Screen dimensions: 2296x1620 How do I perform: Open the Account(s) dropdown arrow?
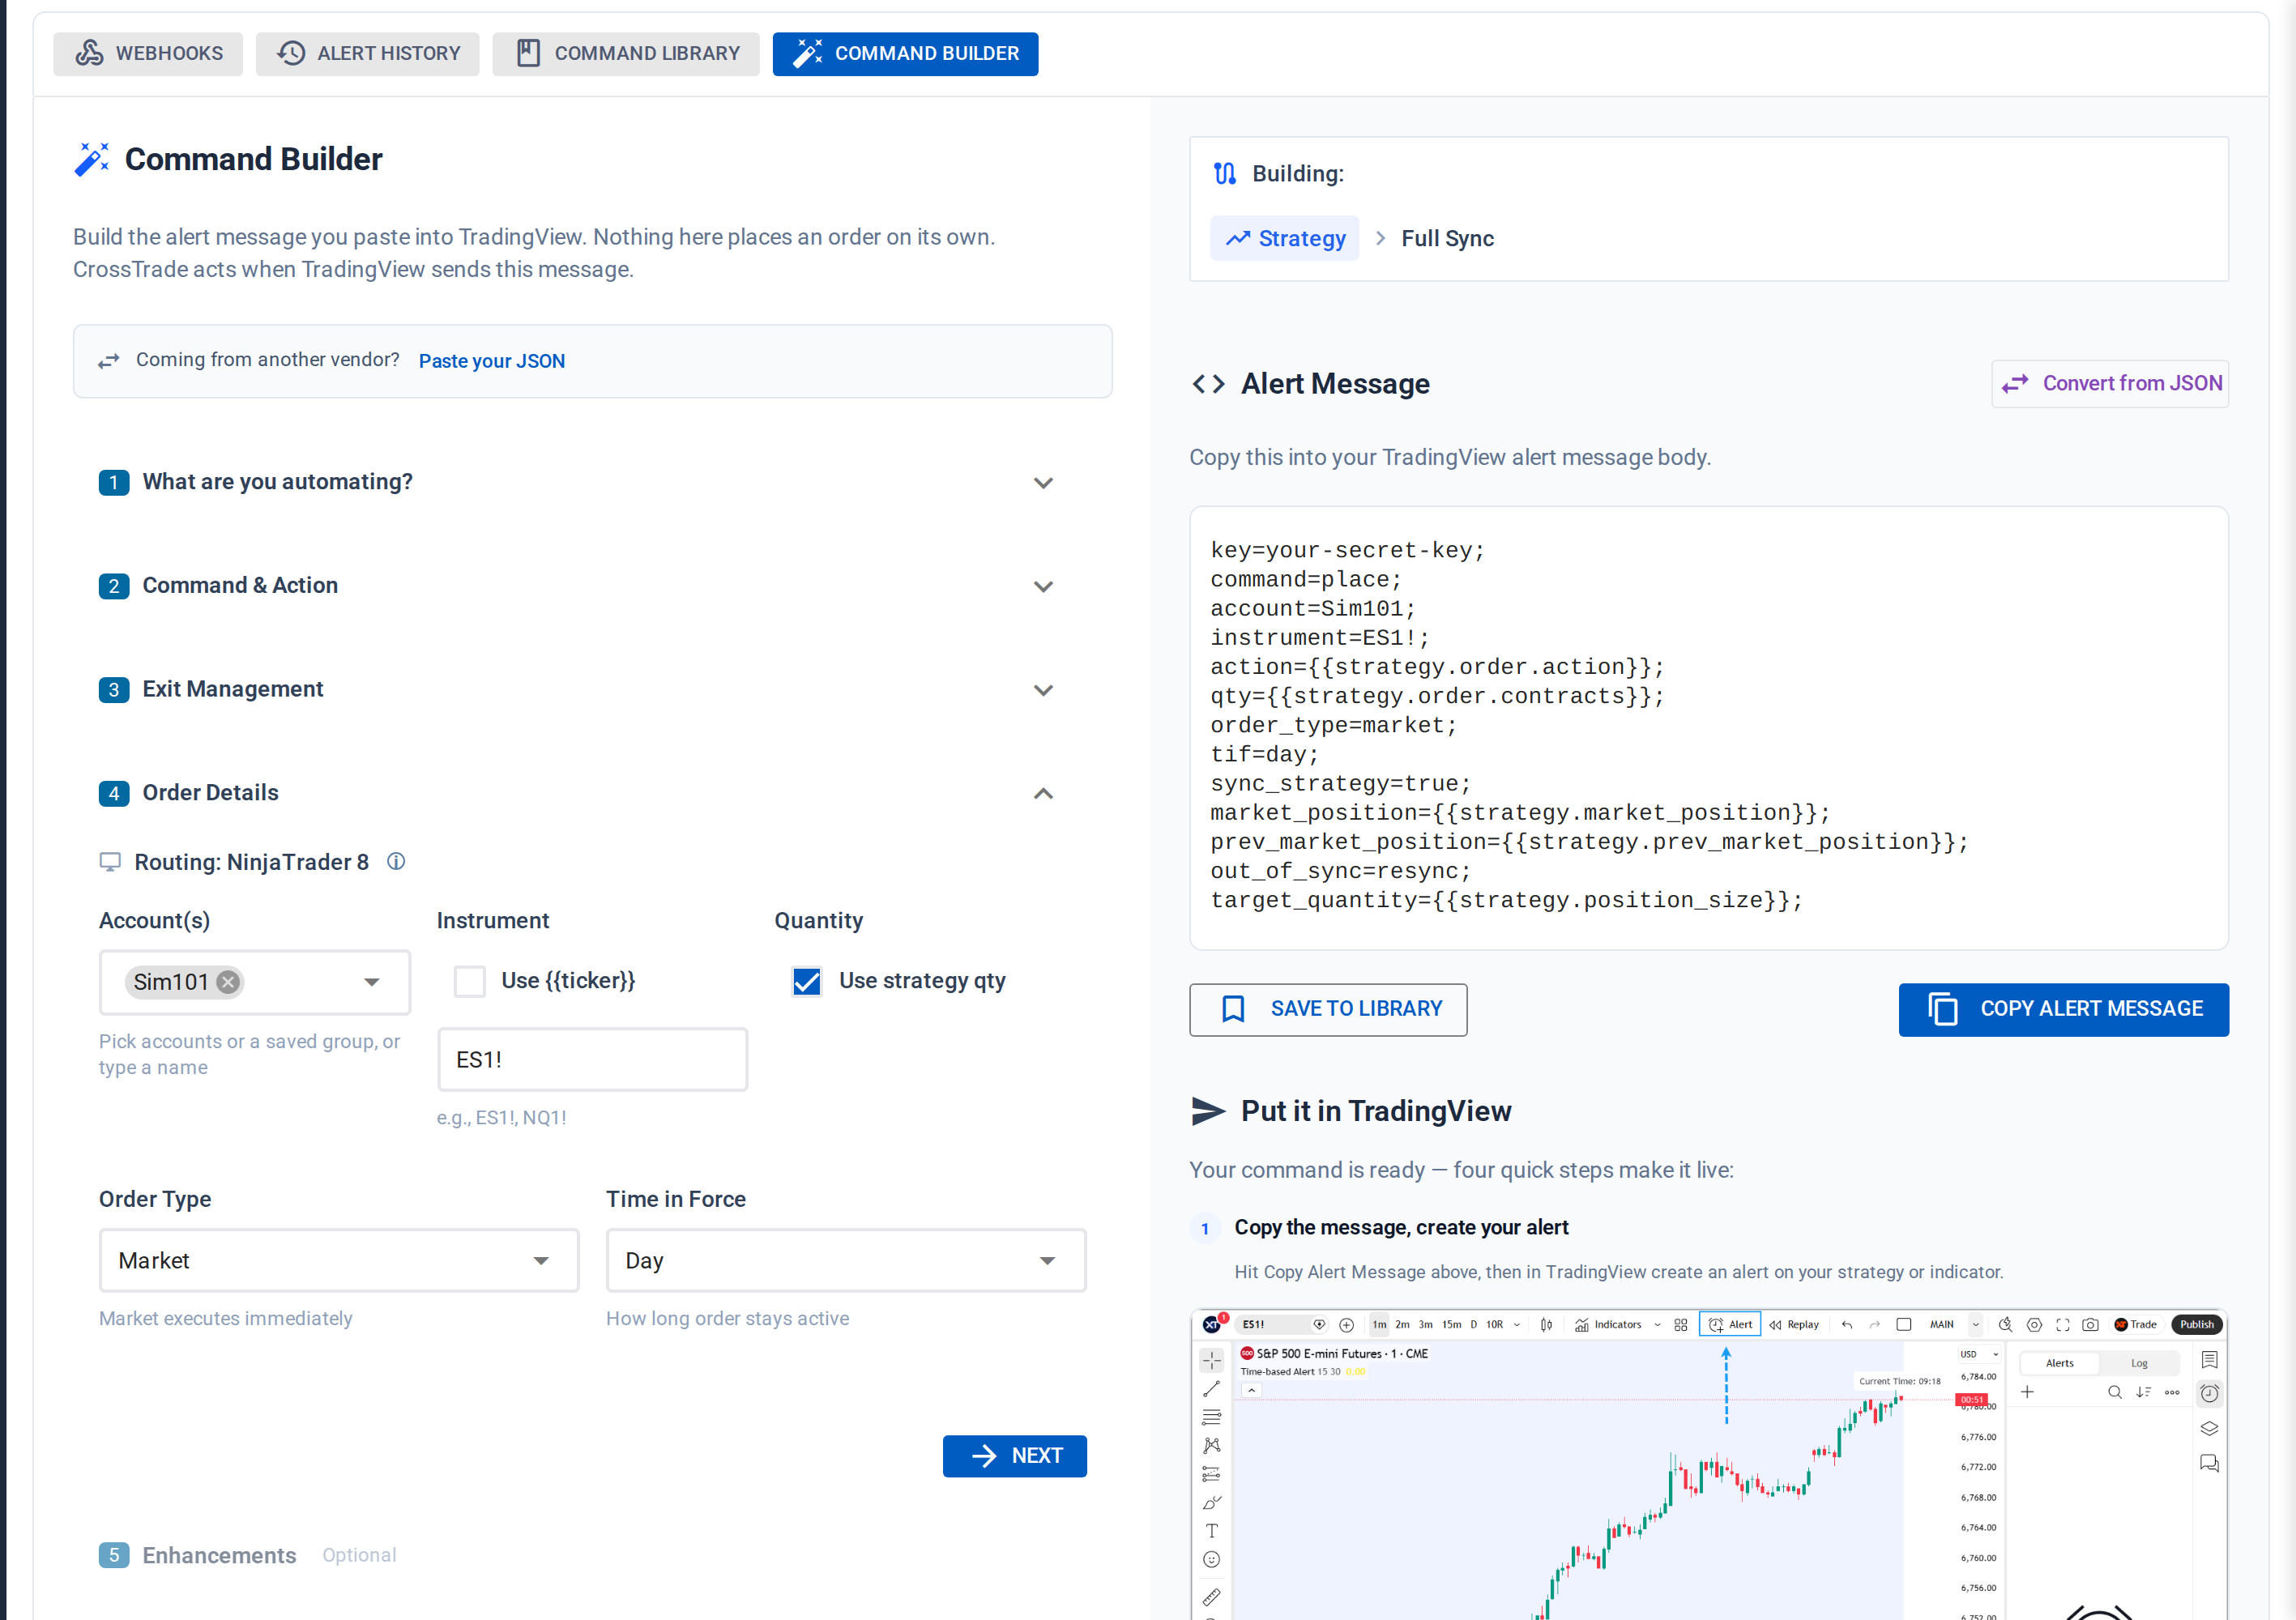(372, 982)
